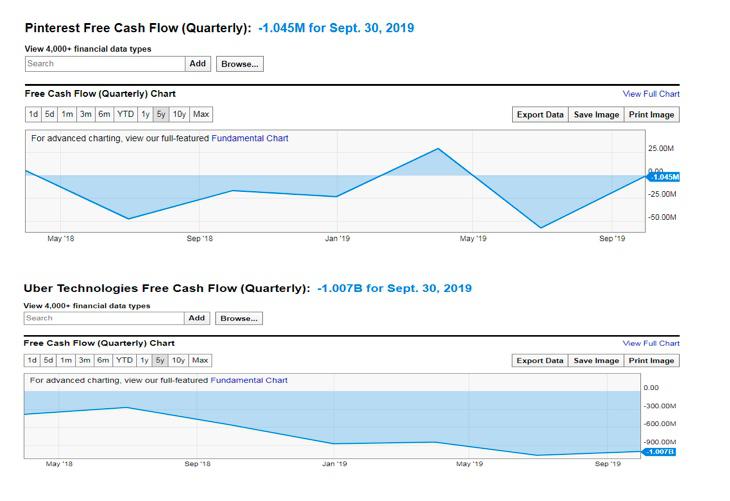730x501 pixels.
Task: Click the Uber search data types field
Action: tap(104, 318)
